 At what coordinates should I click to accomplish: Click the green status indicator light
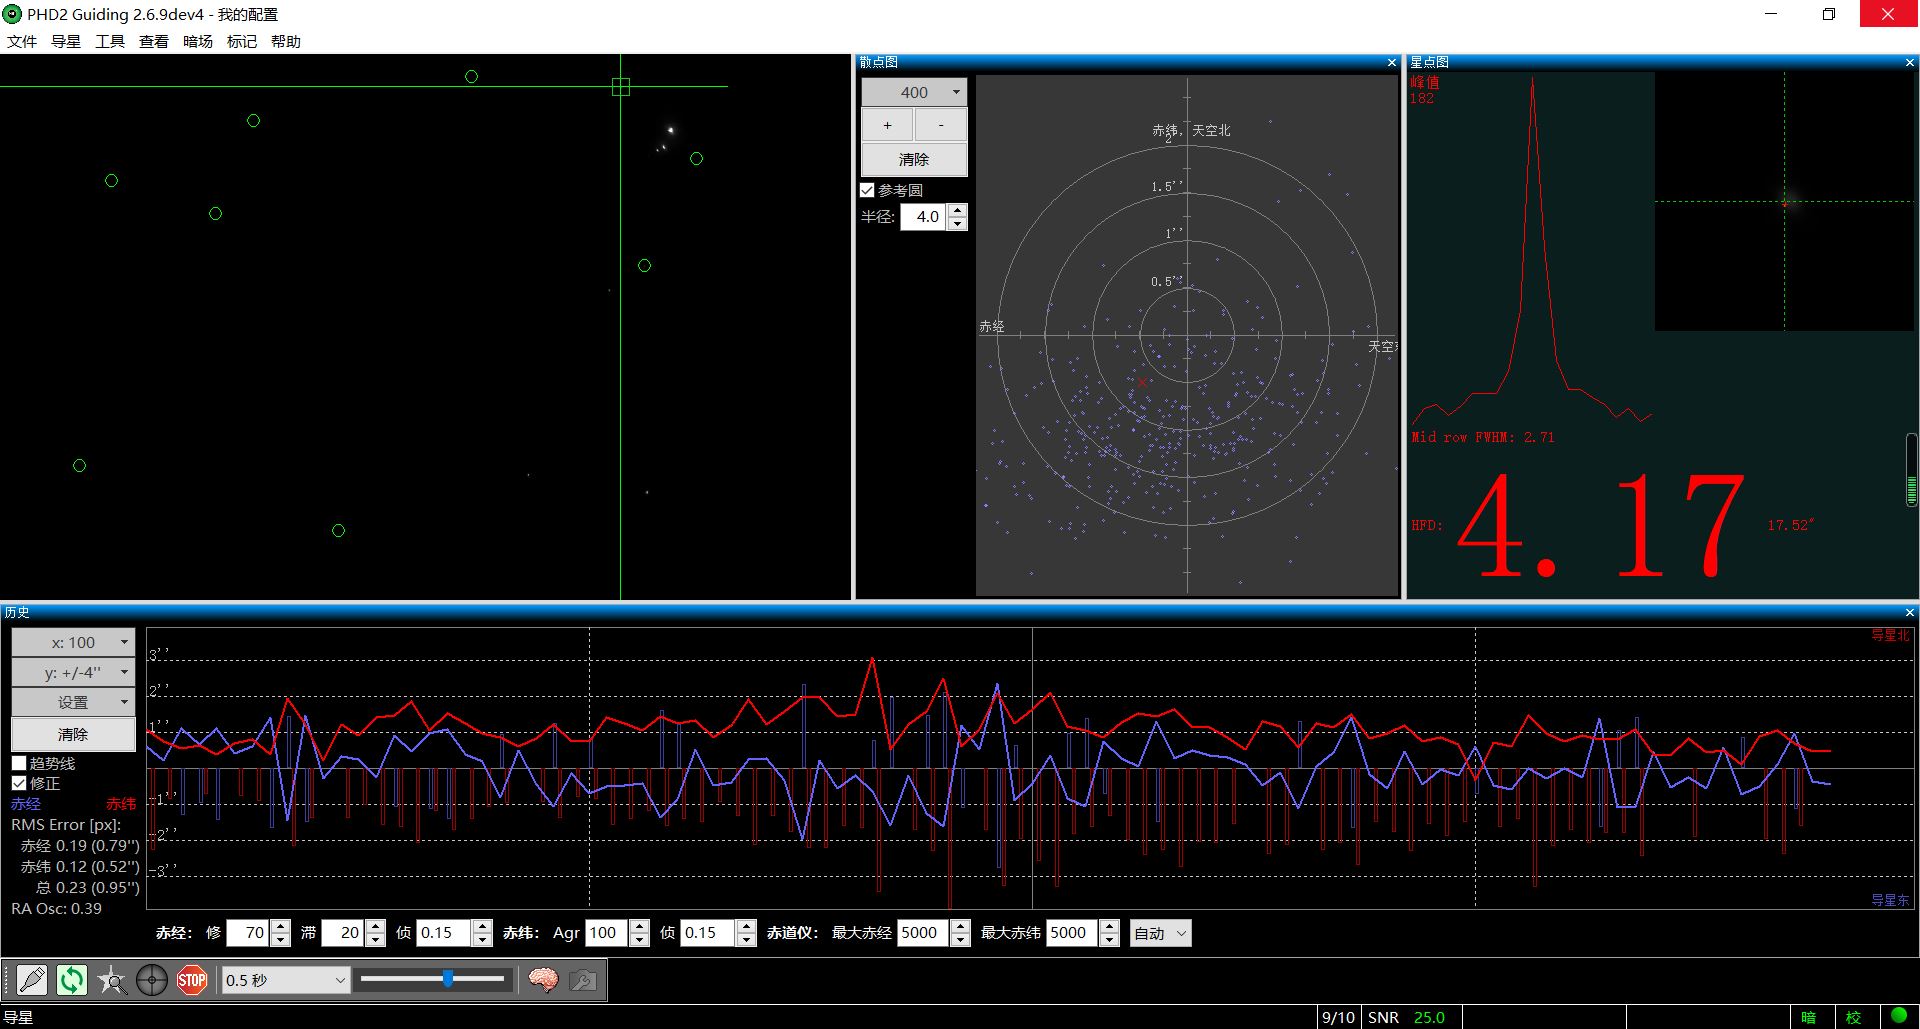tap(1898, 1017)
